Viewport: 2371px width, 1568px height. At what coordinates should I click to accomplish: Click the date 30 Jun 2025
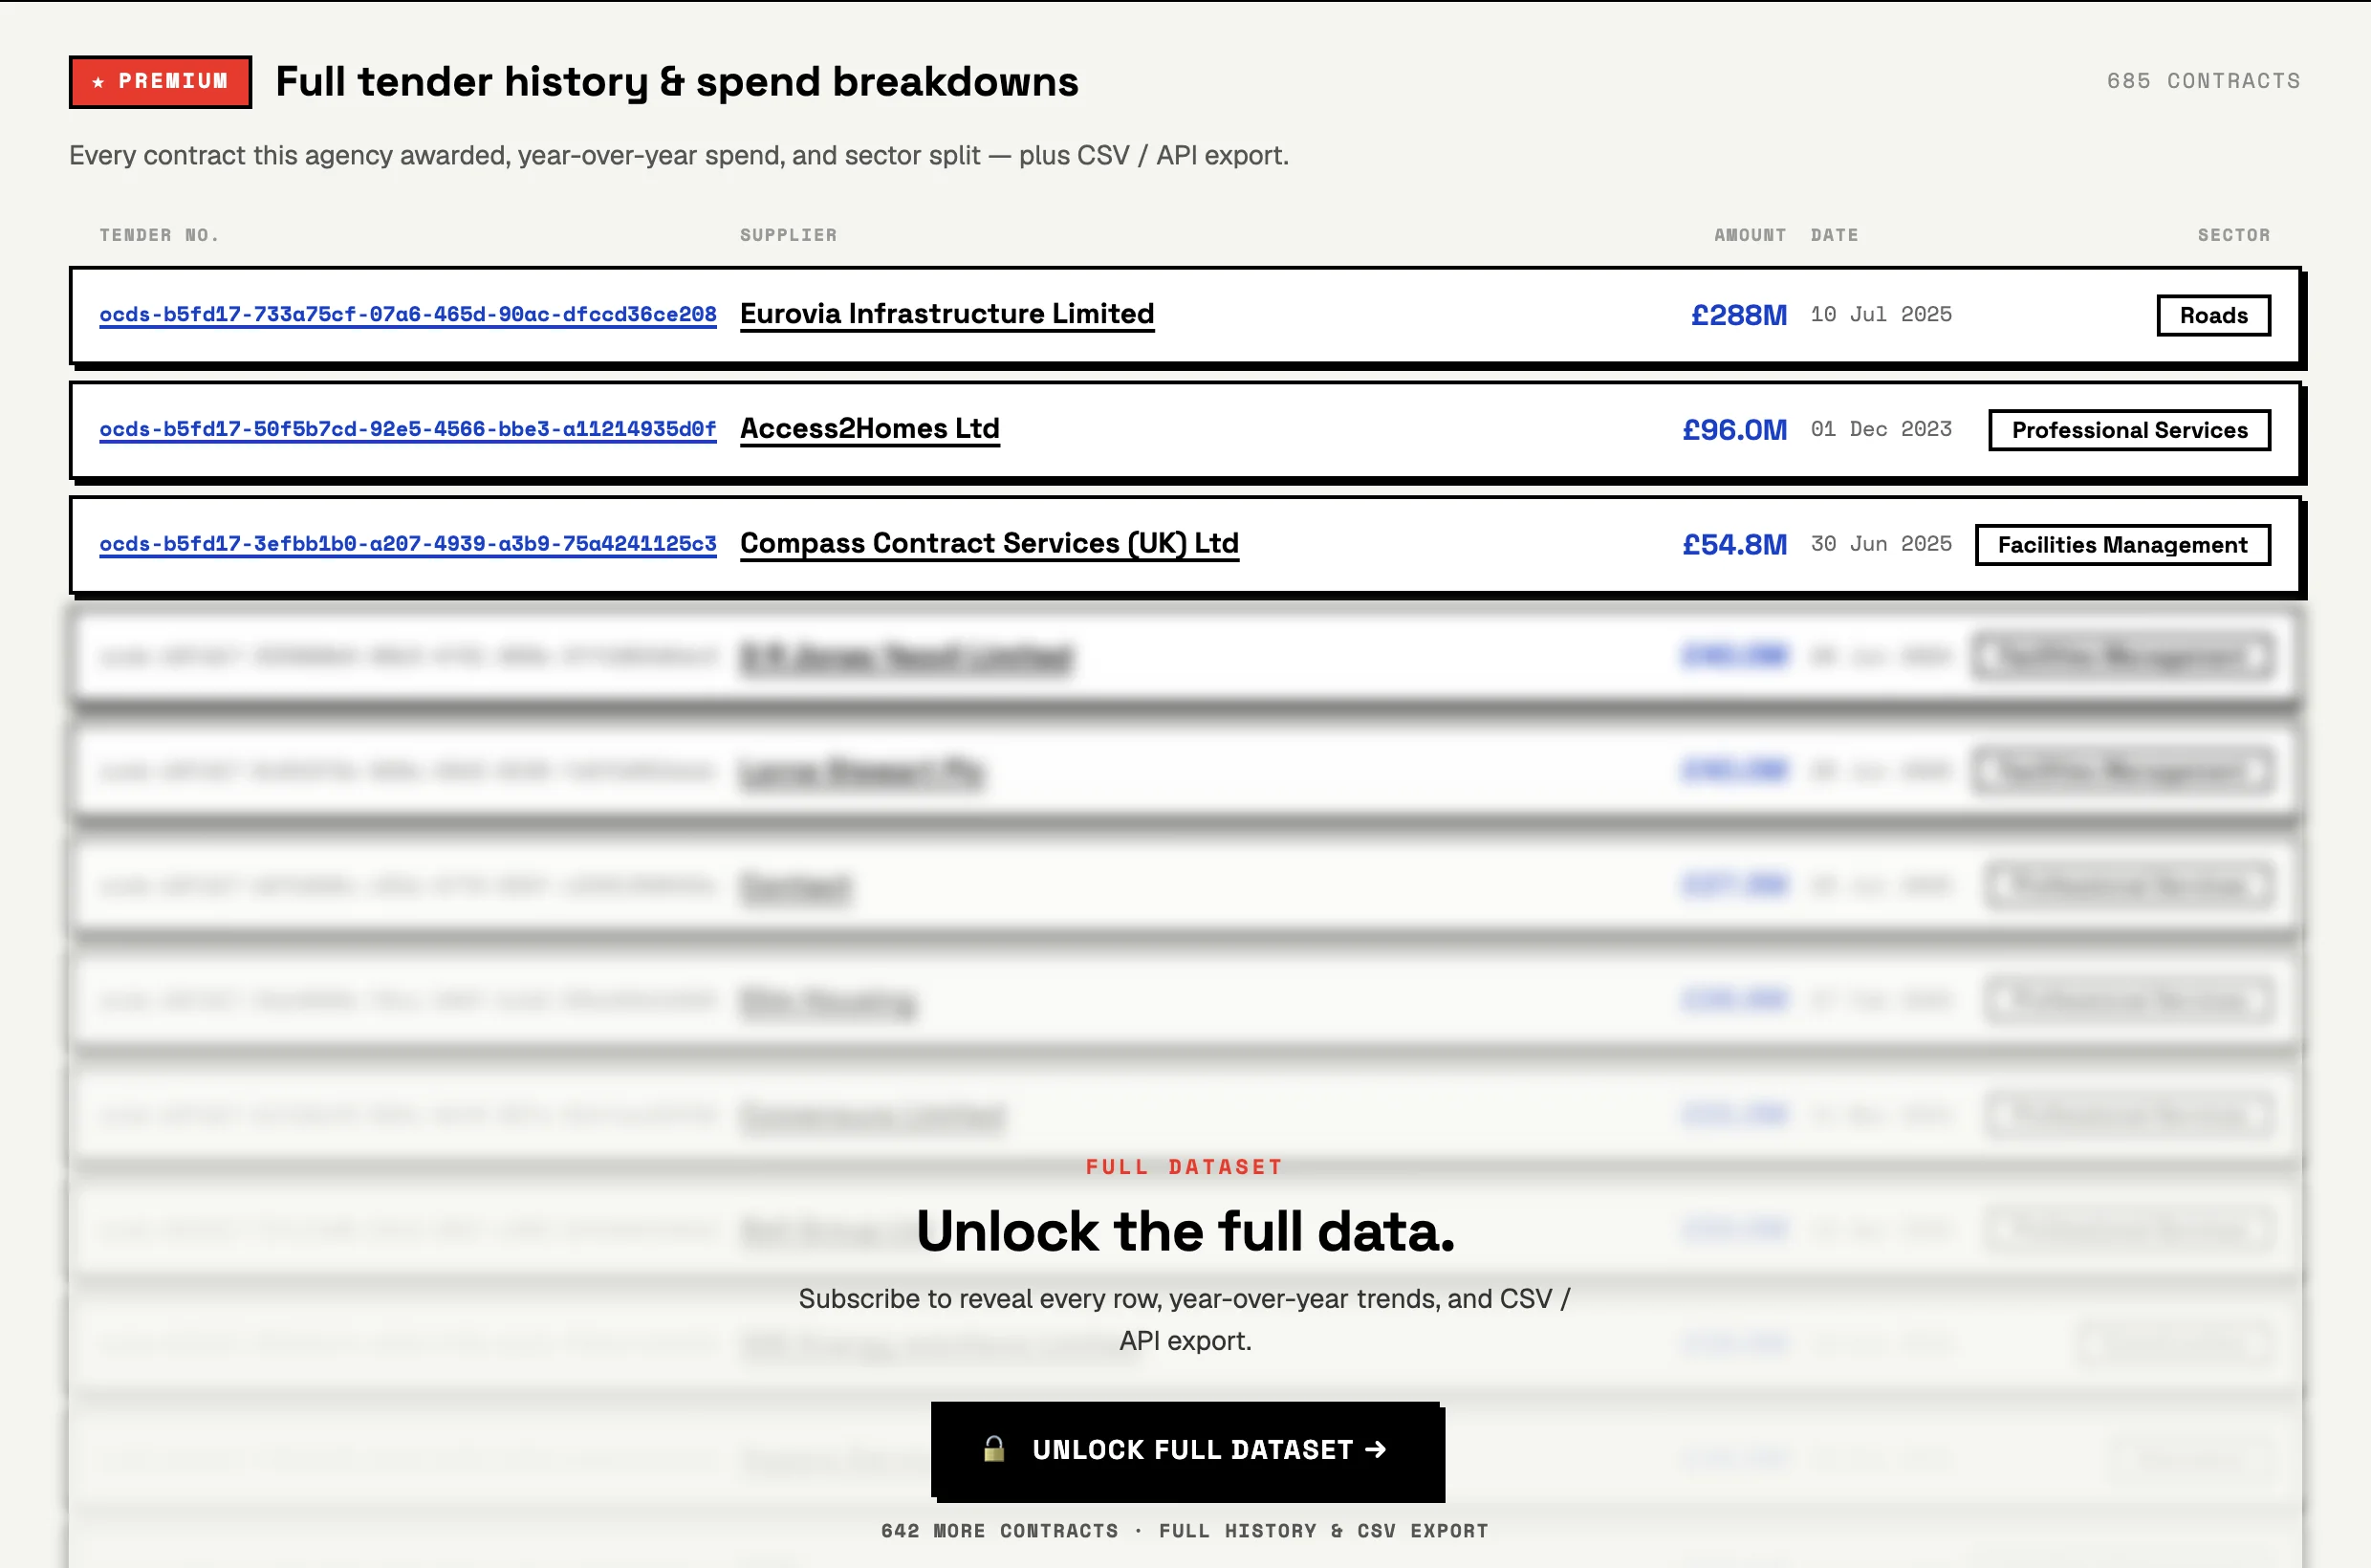[1881, 544]
